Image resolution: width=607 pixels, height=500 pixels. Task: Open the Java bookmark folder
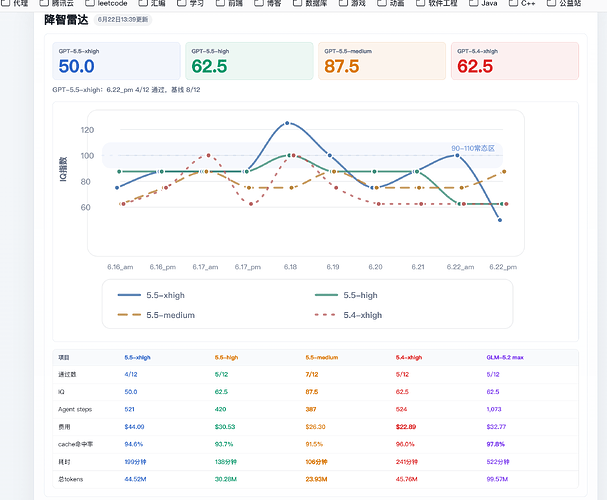483,3
